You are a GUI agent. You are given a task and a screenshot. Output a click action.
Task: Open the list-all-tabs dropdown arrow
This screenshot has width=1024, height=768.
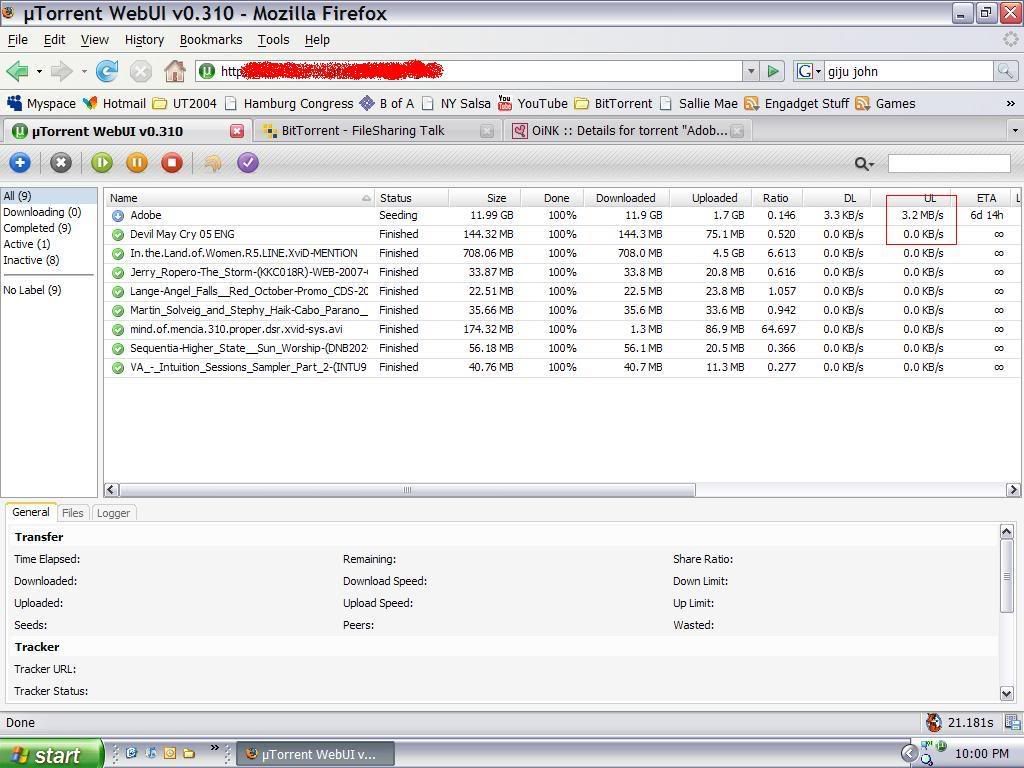[x=1015, y=131]
